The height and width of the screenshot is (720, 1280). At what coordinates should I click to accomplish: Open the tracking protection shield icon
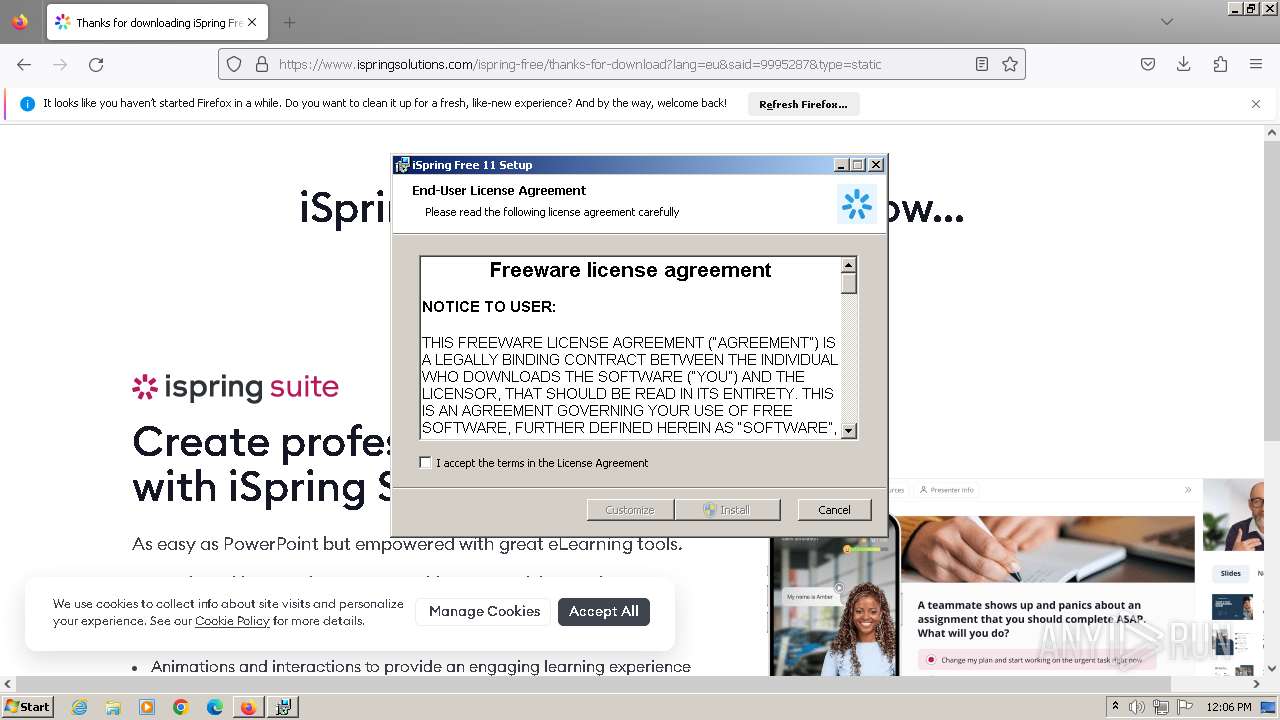pyautogui.click(x=234, y=64)
